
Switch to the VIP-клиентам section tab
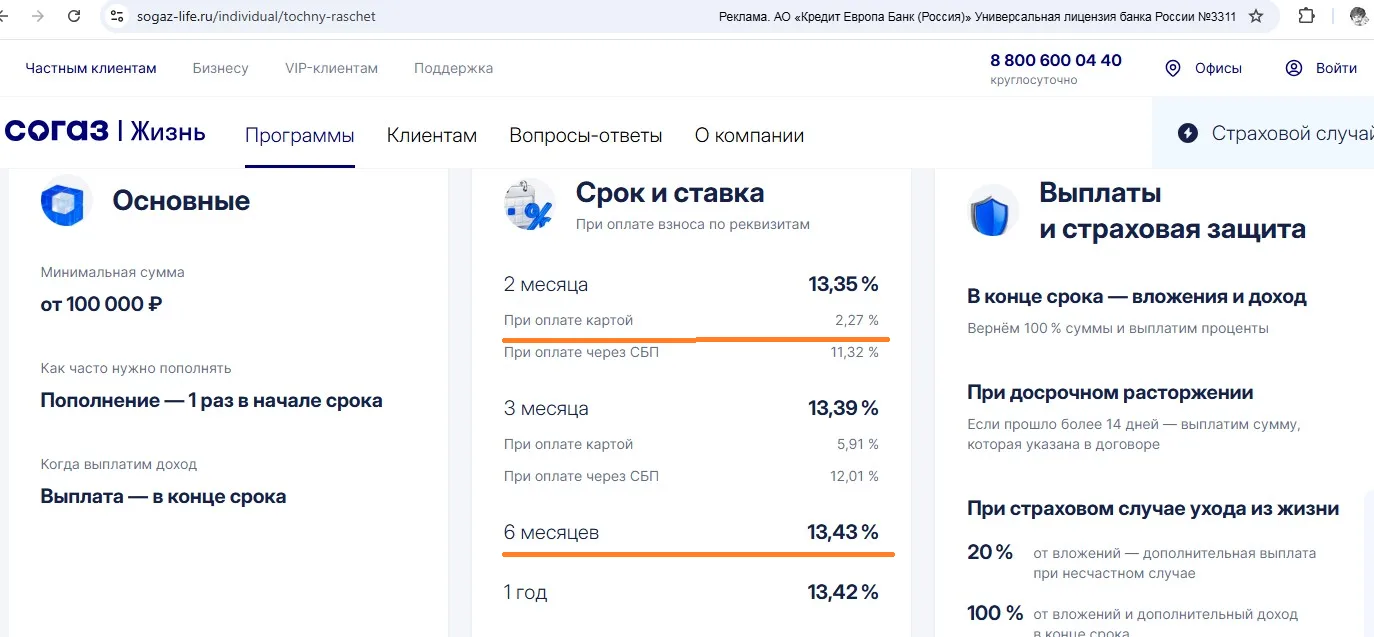(332, 68)
